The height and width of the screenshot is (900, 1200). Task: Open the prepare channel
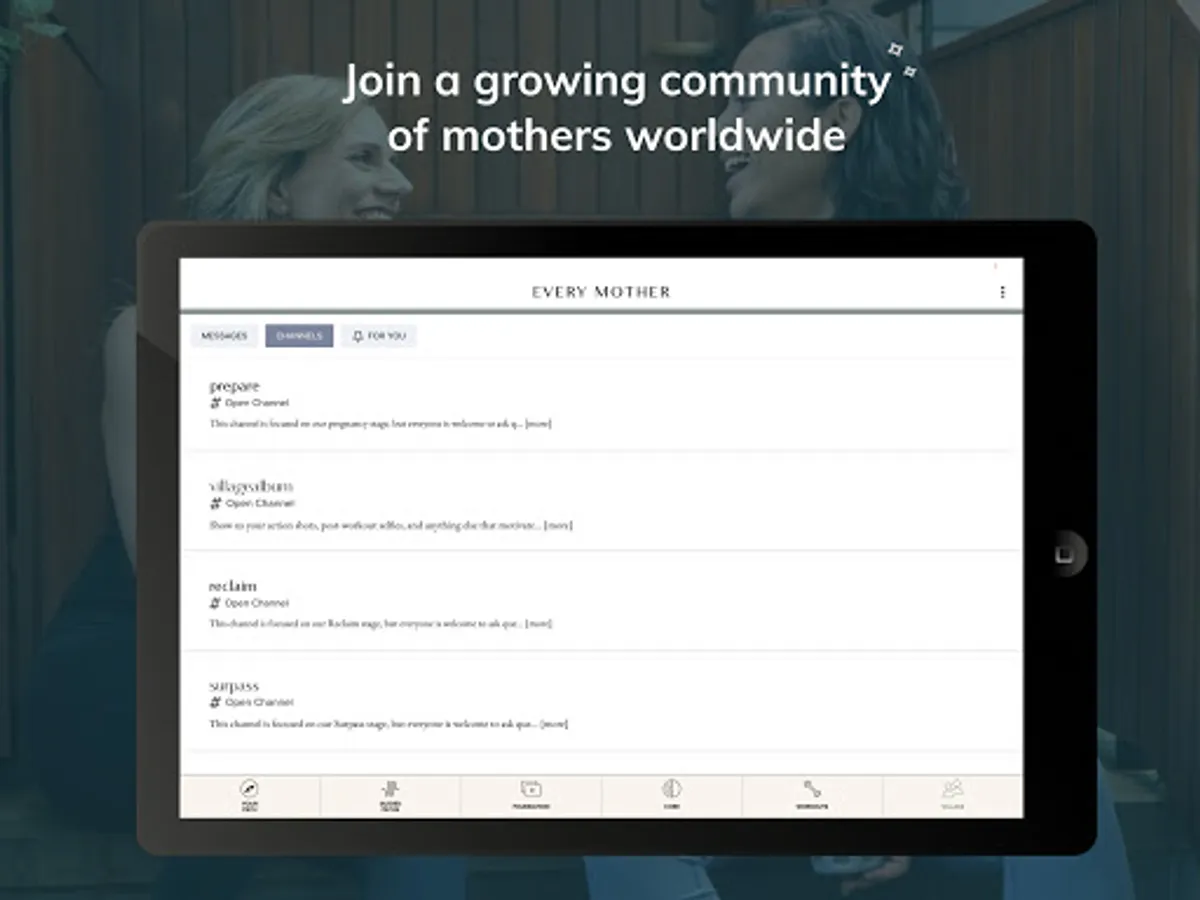pos(601,404)
